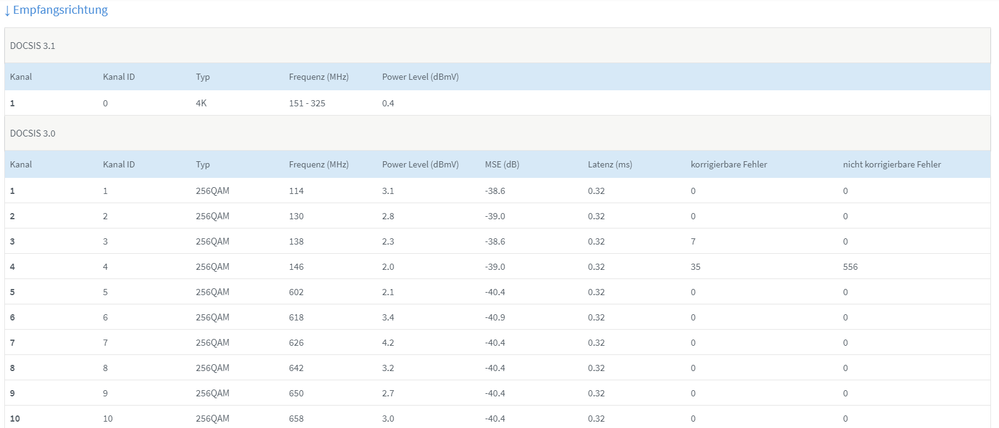Viewport: 999px width, 428px height.
Task: Click Typ header in DOCSIS 3.0 table
Action: (203, 164)
